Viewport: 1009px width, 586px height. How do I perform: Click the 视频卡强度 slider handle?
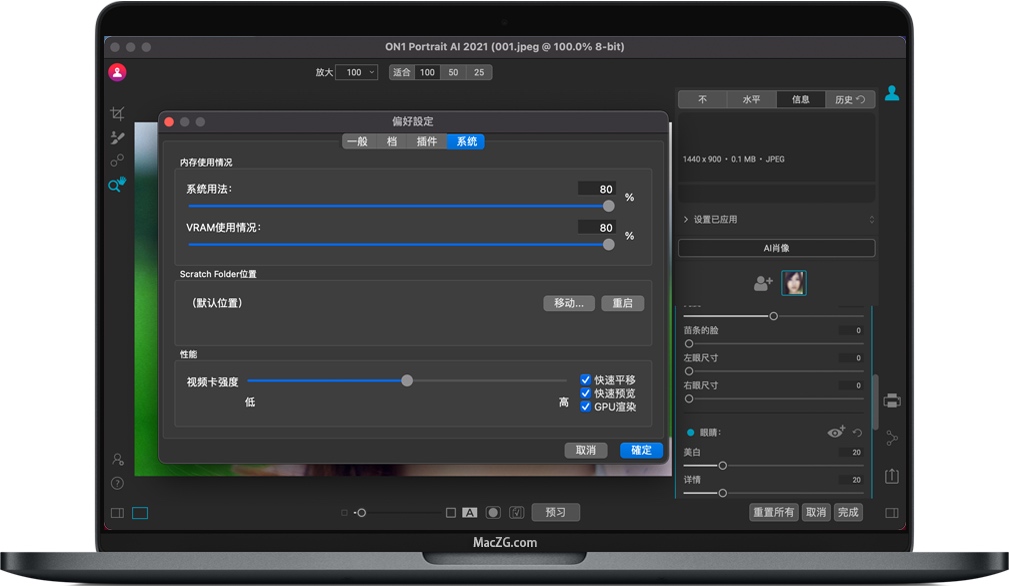(x=407, y=380)
